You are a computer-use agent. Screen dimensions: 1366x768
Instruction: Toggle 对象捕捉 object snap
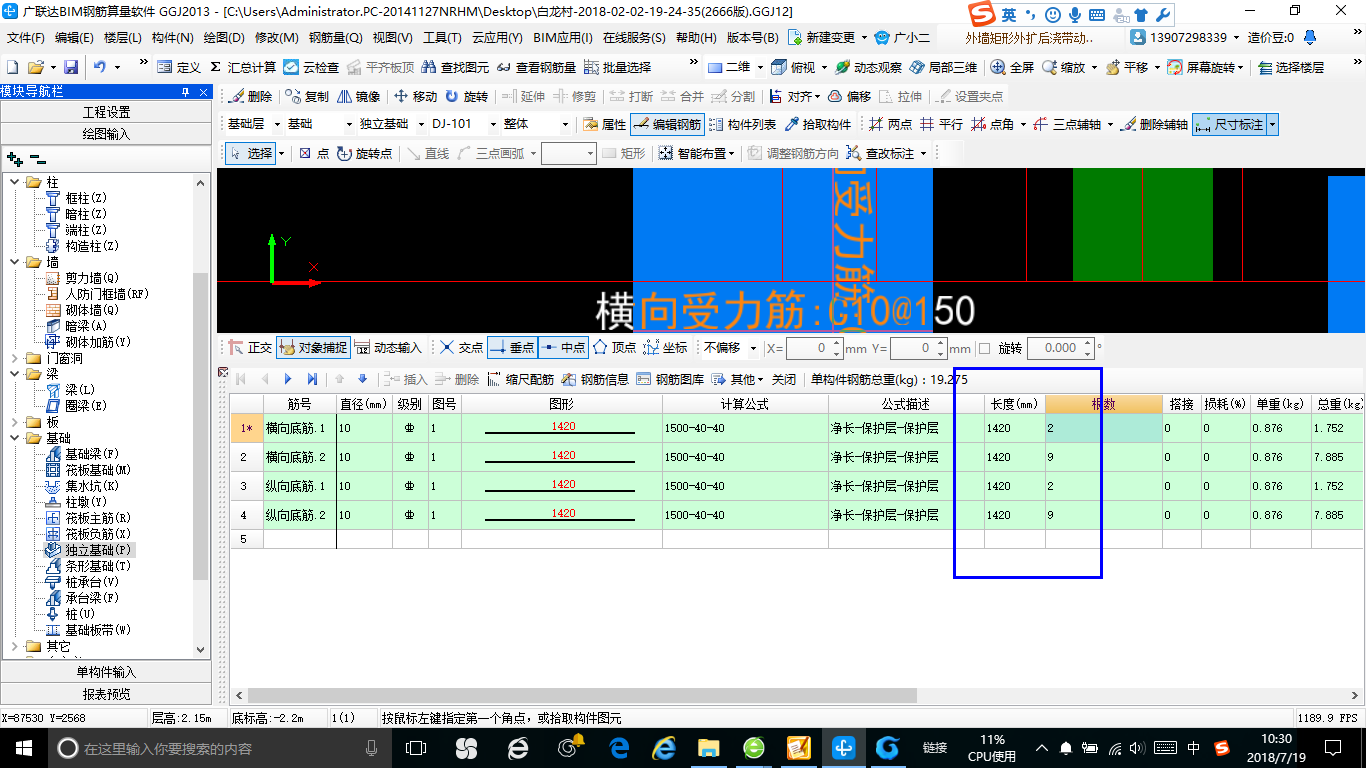point(313,348)
